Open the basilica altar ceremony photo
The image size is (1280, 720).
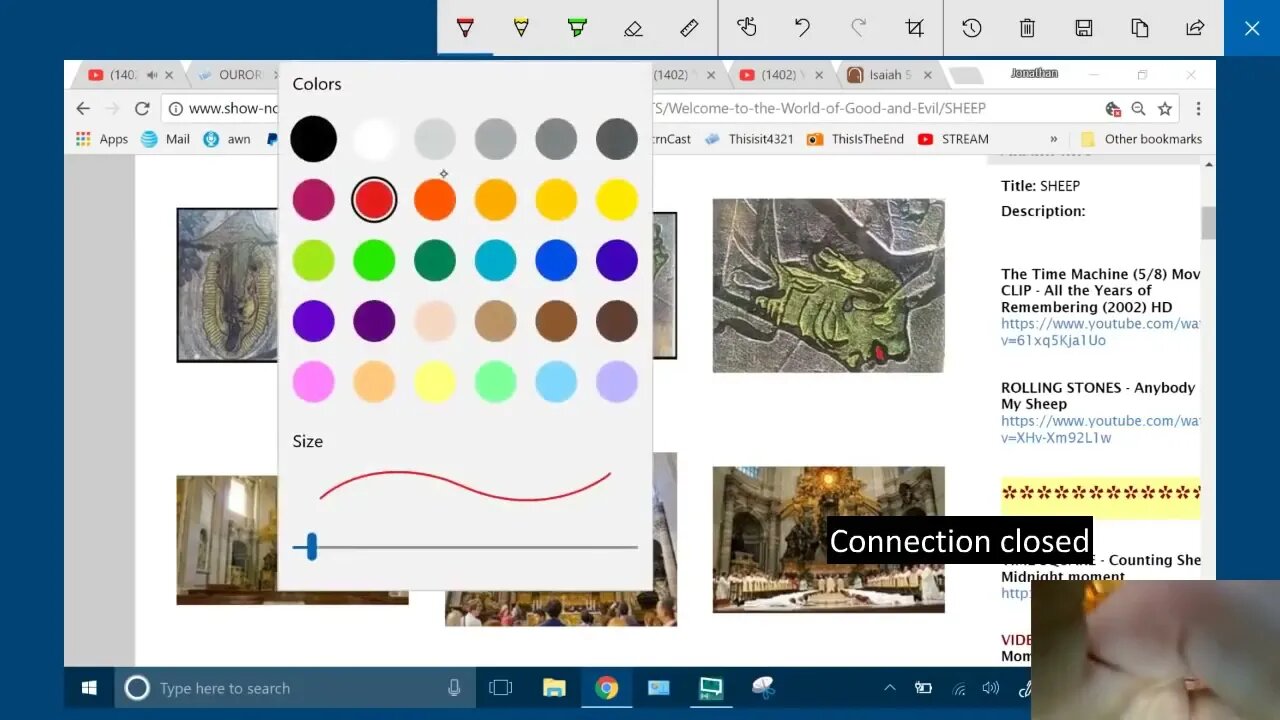pos(828,539)
